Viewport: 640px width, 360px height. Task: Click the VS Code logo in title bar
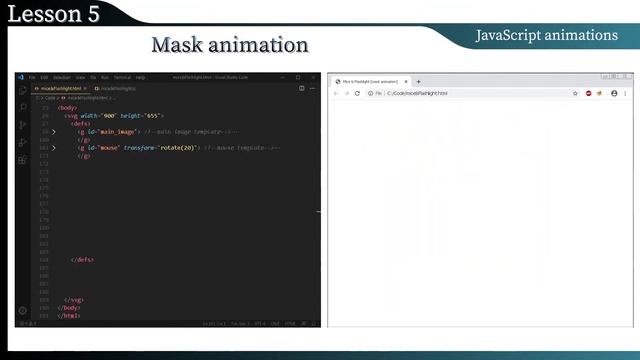21,77
